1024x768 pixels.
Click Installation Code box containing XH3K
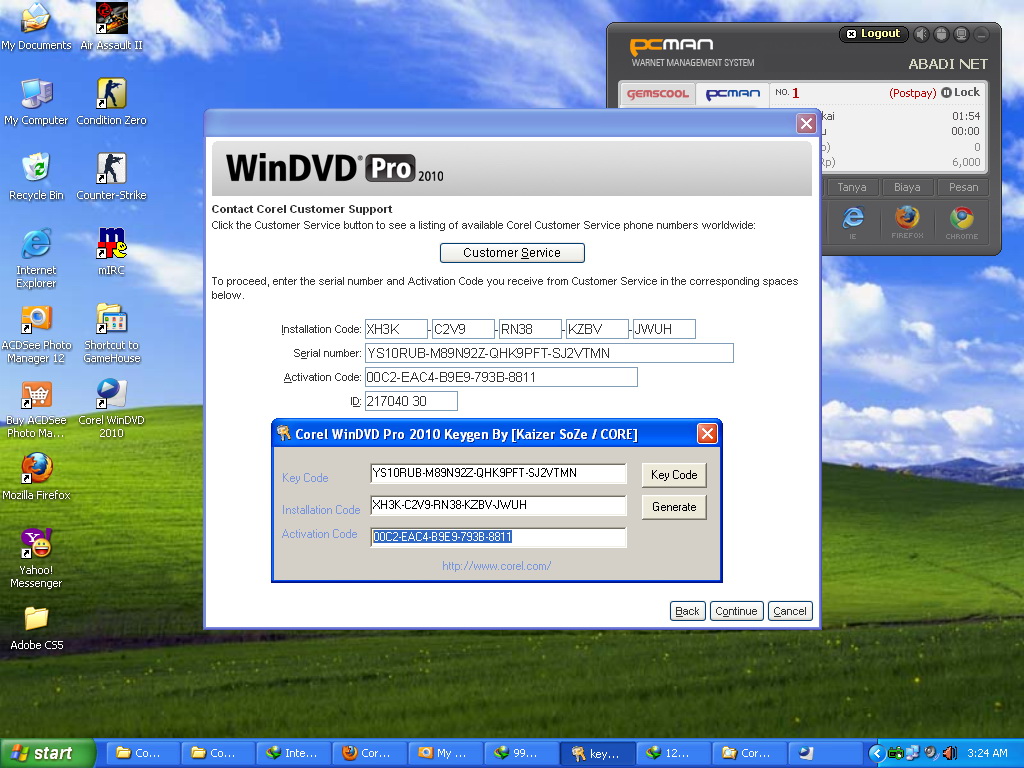(396, 328)
